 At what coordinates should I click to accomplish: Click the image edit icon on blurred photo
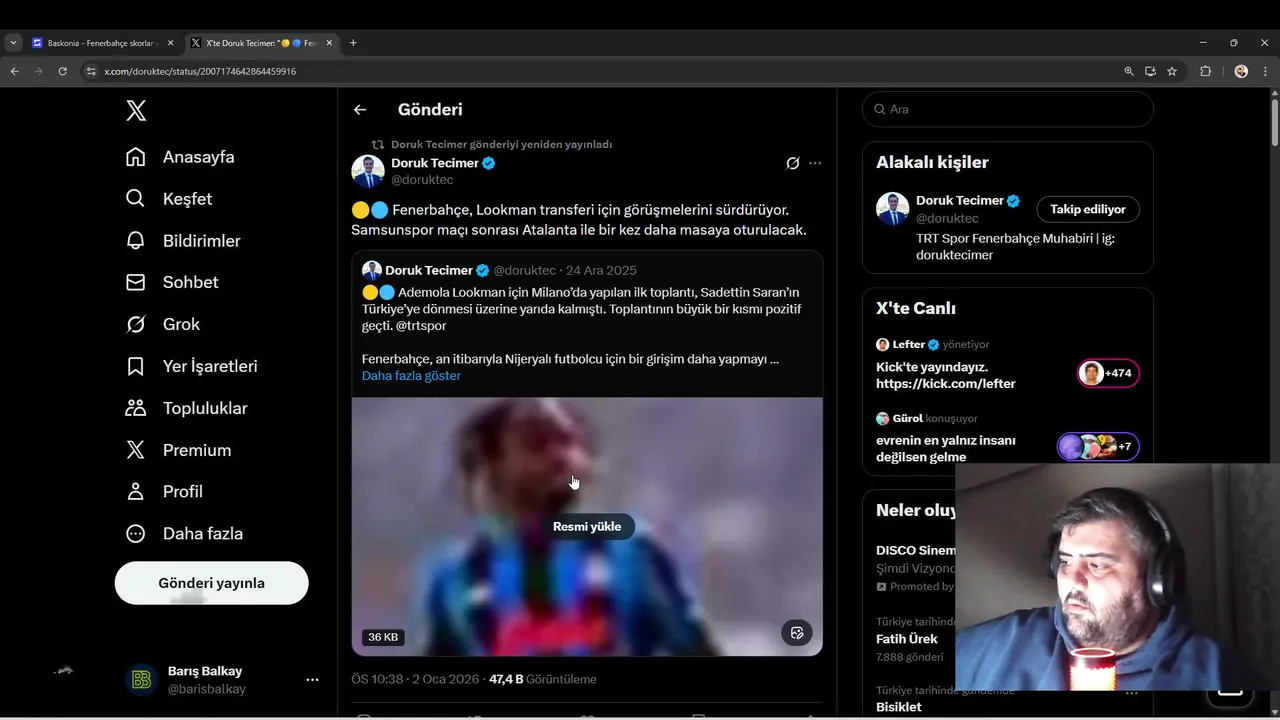[797, 633]
